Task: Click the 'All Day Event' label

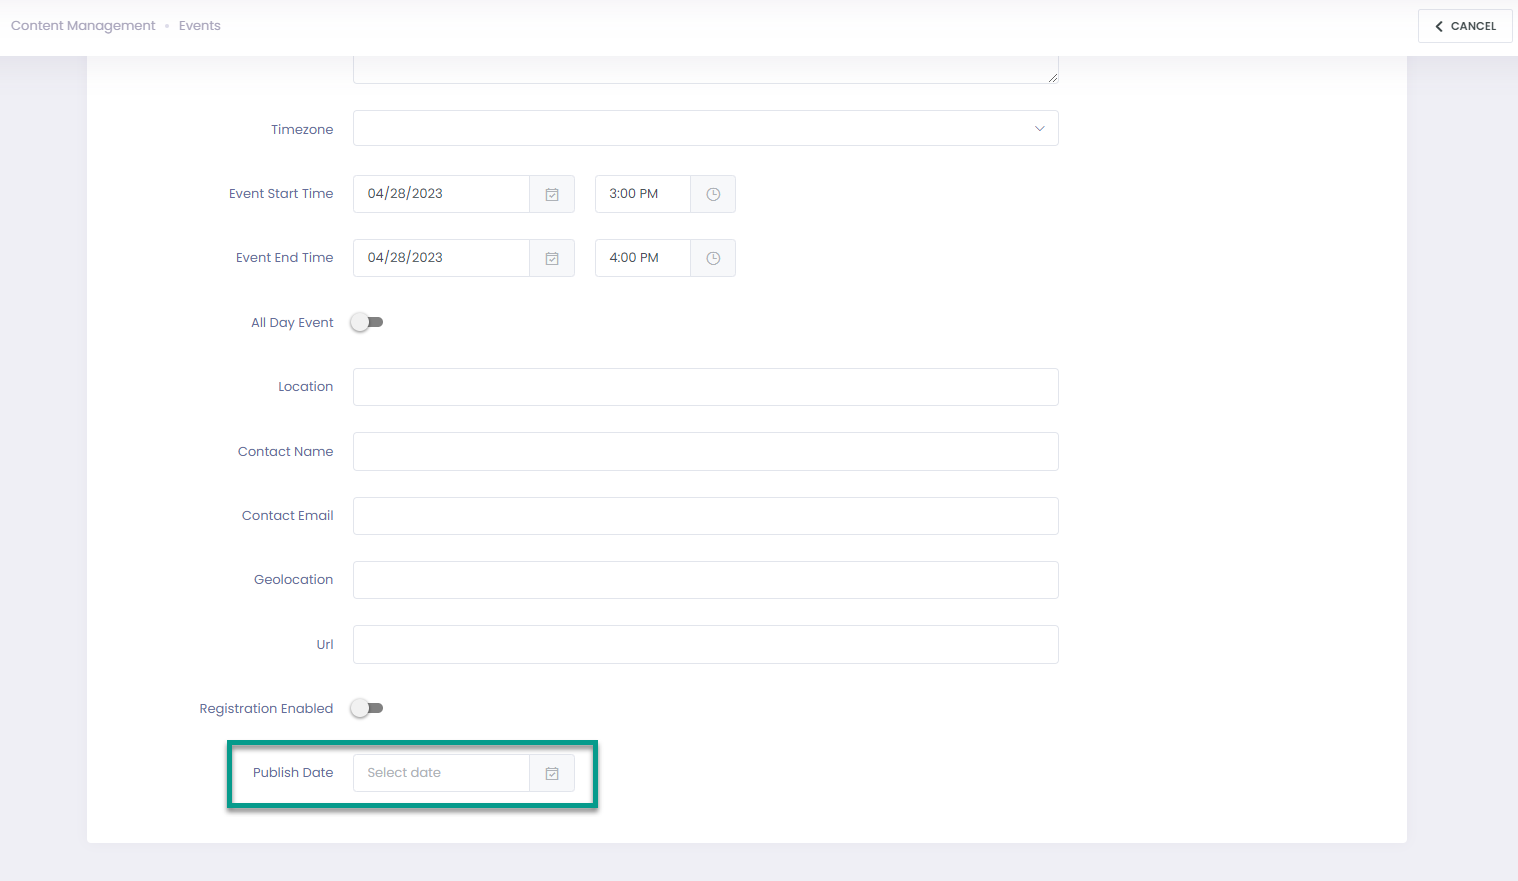Action: click(292, 323)
